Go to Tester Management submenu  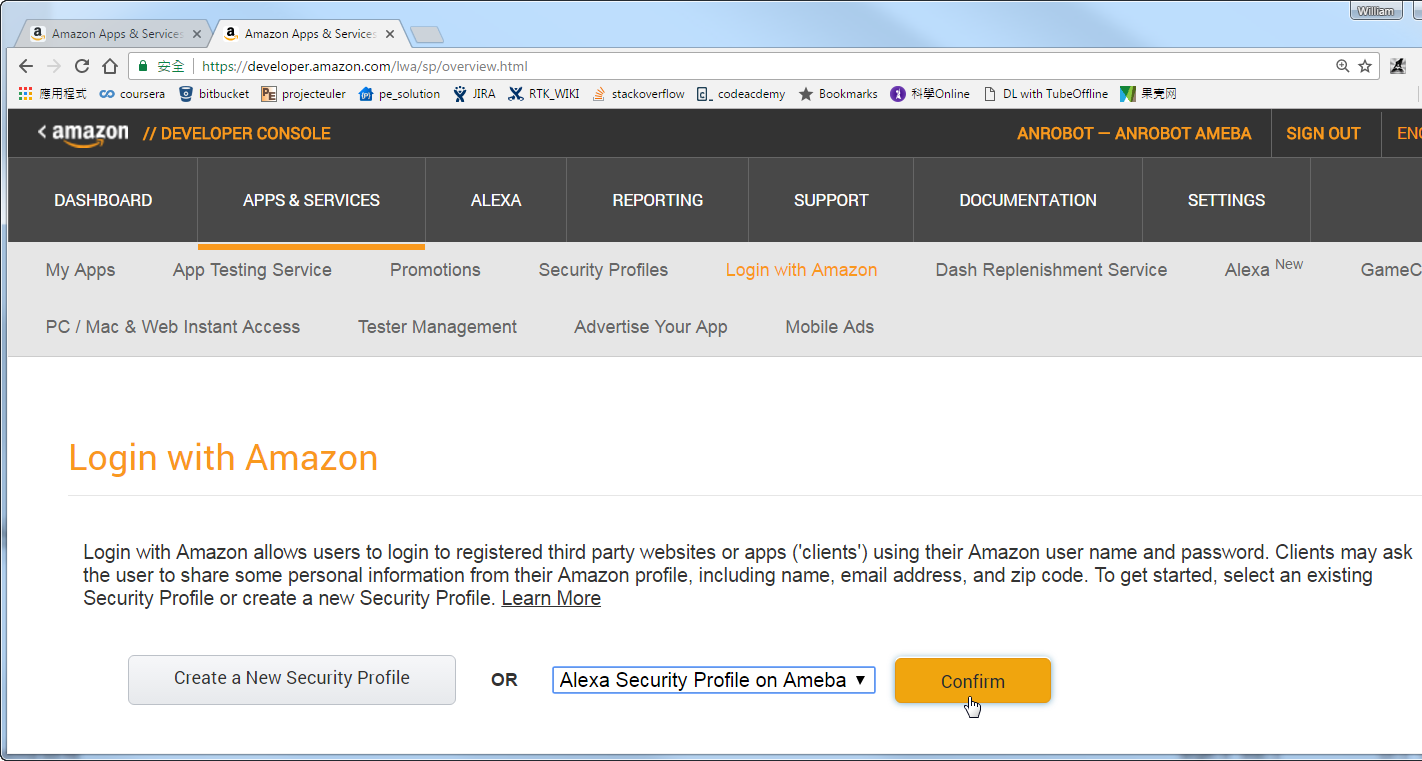coord(437,327)
